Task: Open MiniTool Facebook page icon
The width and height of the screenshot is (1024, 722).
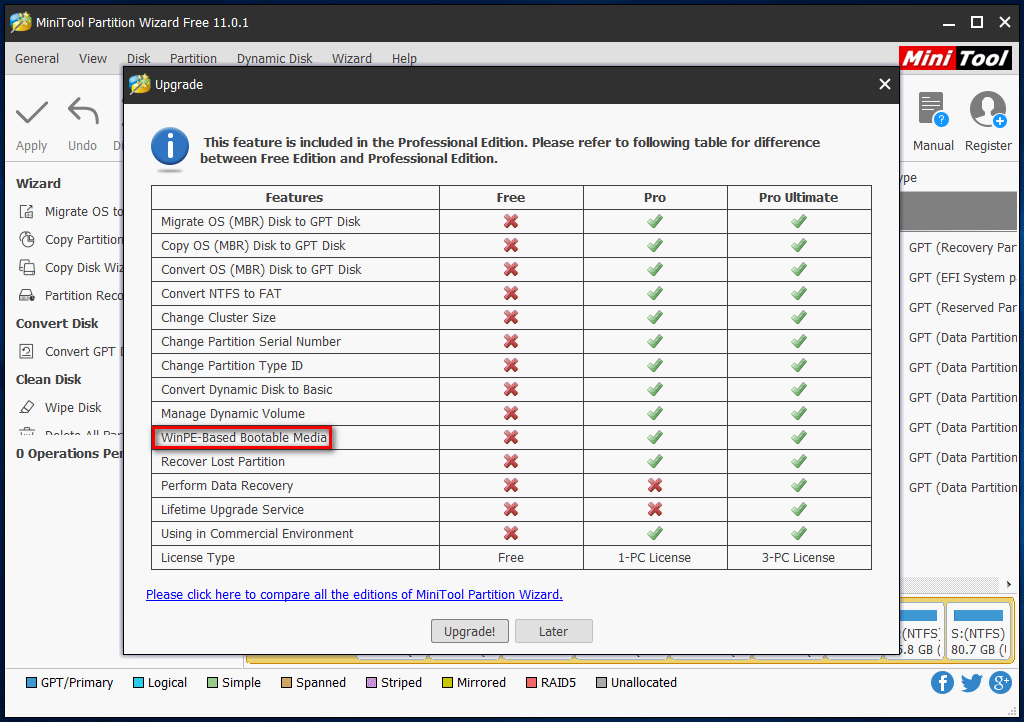Action: [x=942, y=683]
